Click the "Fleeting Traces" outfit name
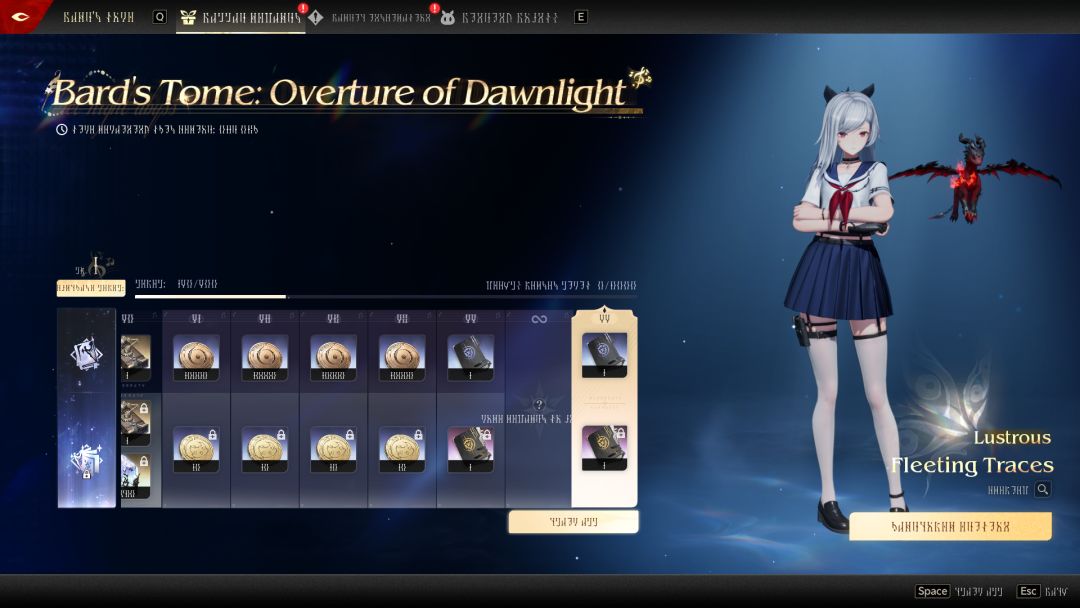 [x=972, y=465]
